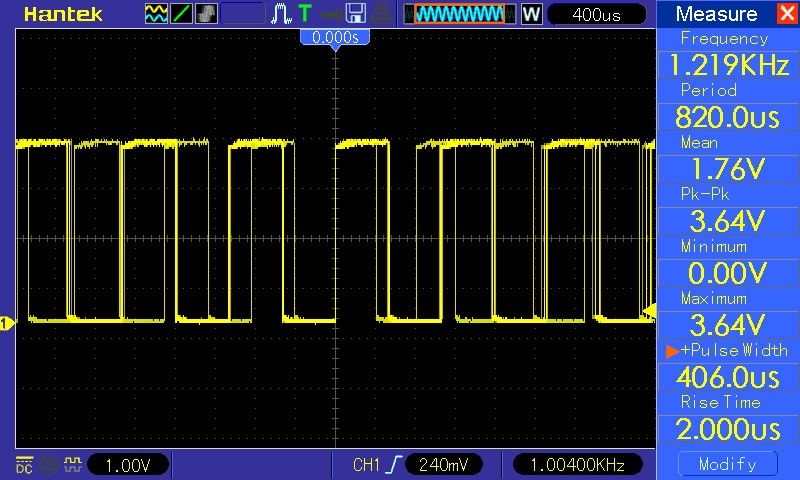Click the square wave icon in the bottom bar
The height and width of the screenshot is (480, 800).
click(x=70, y=464)
